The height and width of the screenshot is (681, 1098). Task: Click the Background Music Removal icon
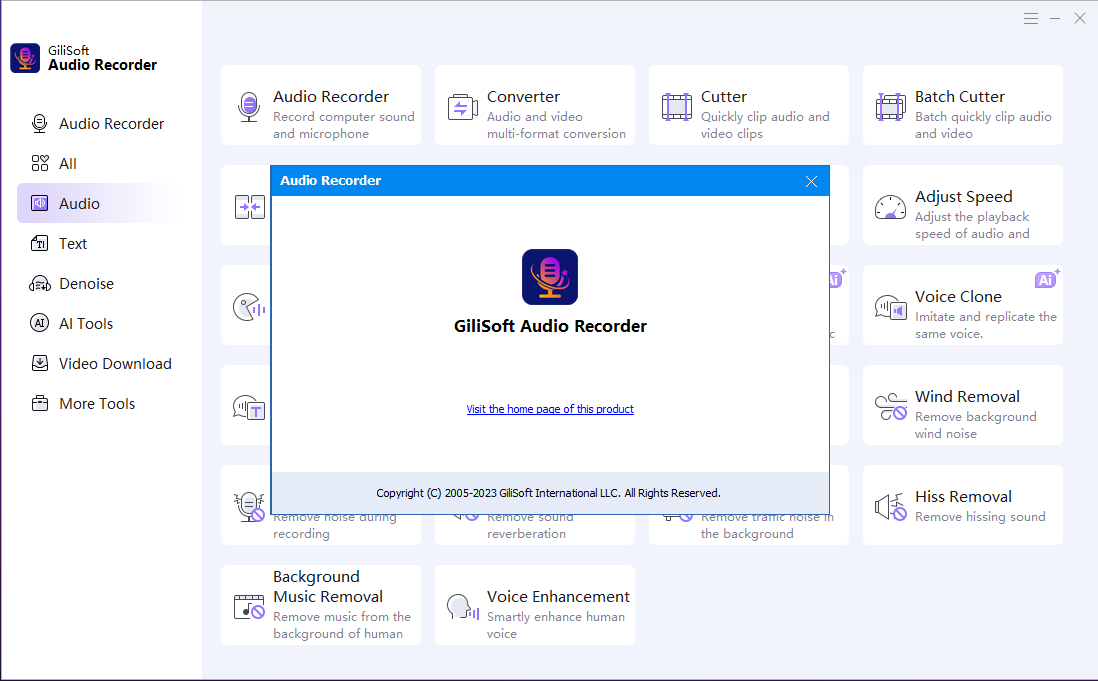tap(249, 606)
